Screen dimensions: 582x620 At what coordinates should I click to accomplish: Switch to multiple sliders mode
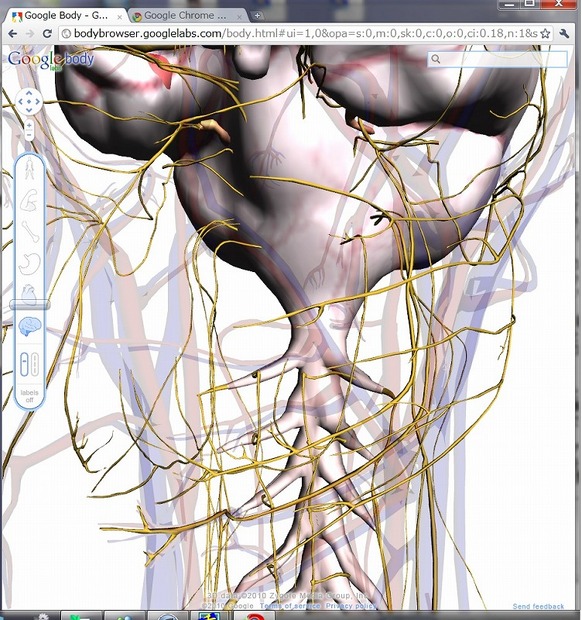pos(35,364)
